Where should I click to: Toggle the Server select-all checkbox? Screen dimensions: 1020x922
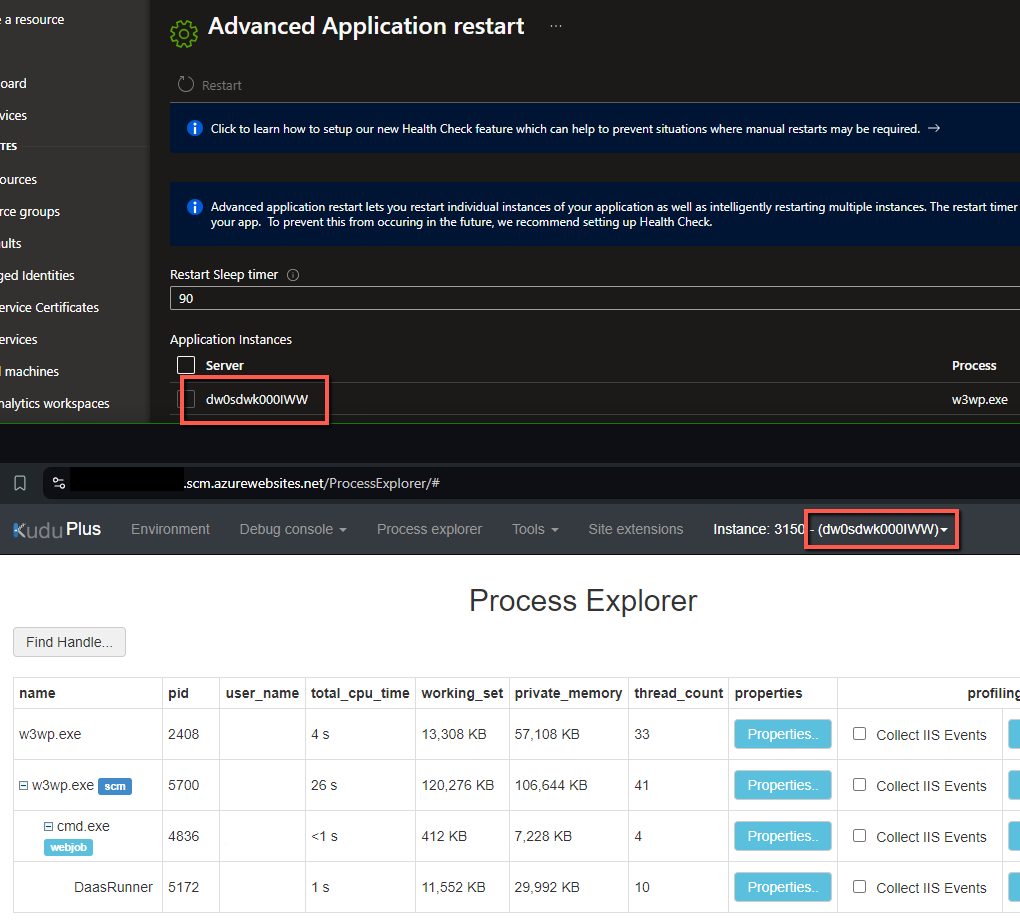tap(186, 365)
